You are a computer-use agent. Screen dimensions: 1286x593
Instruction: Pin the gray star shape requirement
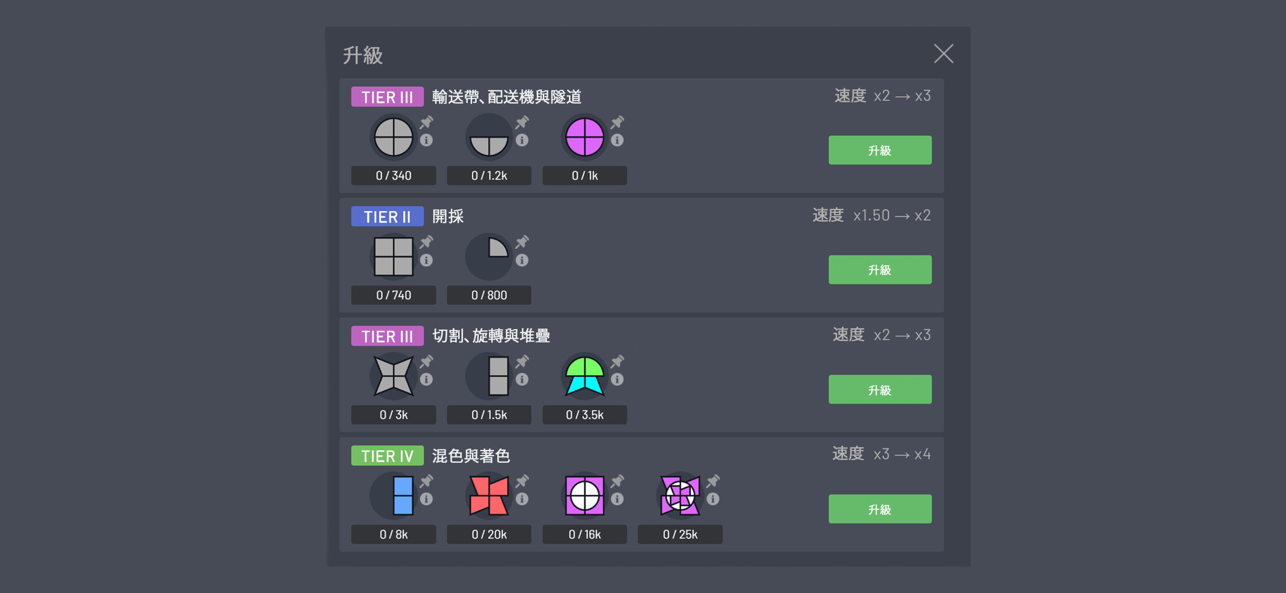[427, 361]
